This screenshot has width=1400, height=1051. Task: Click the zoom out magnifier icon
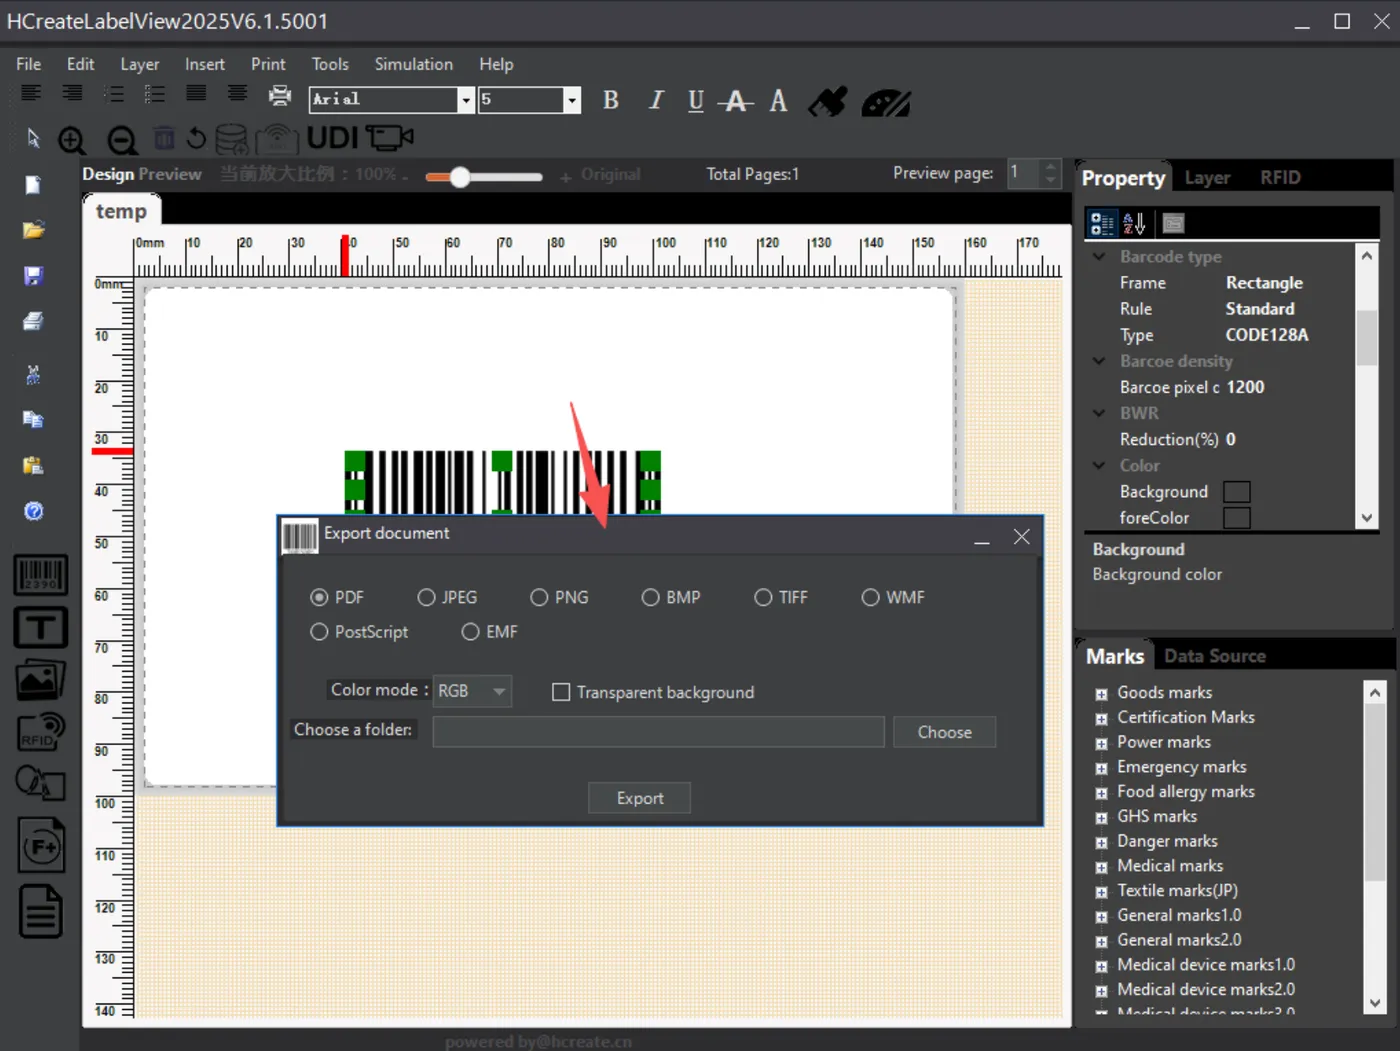coord(122,140)
